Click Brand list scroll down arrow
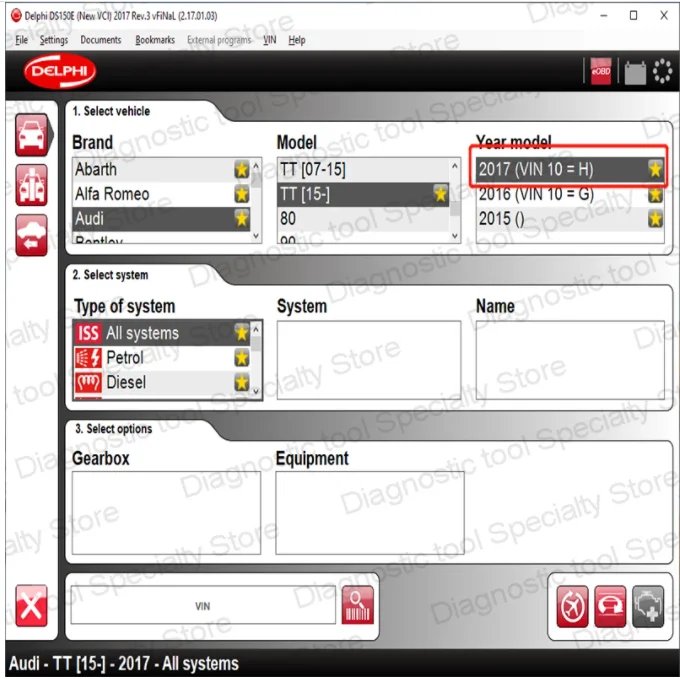Screen dimensions: 680x679 [256, 236]
